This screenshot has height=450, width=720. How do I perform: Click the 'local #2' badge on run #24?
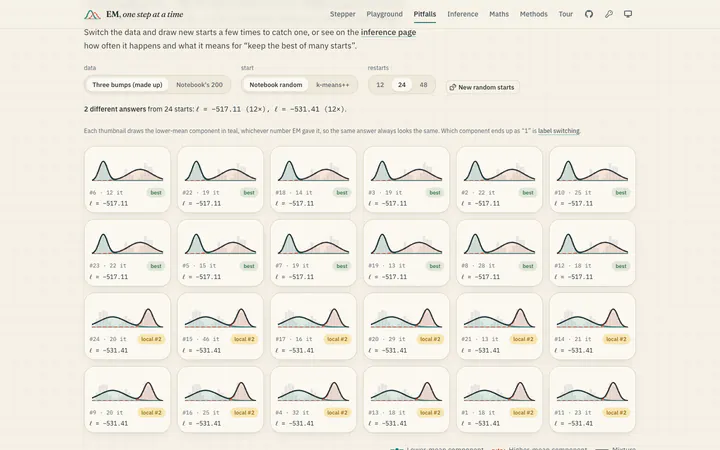tap(151, 339)
